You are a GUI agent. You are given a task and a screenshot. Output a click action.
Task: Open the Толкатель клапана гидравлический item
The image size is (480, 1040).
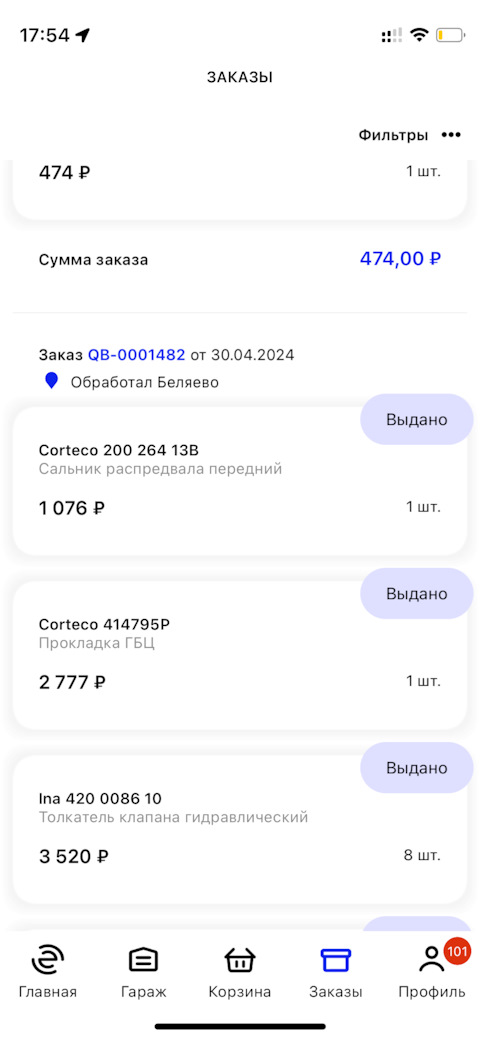tap(240, 829)
